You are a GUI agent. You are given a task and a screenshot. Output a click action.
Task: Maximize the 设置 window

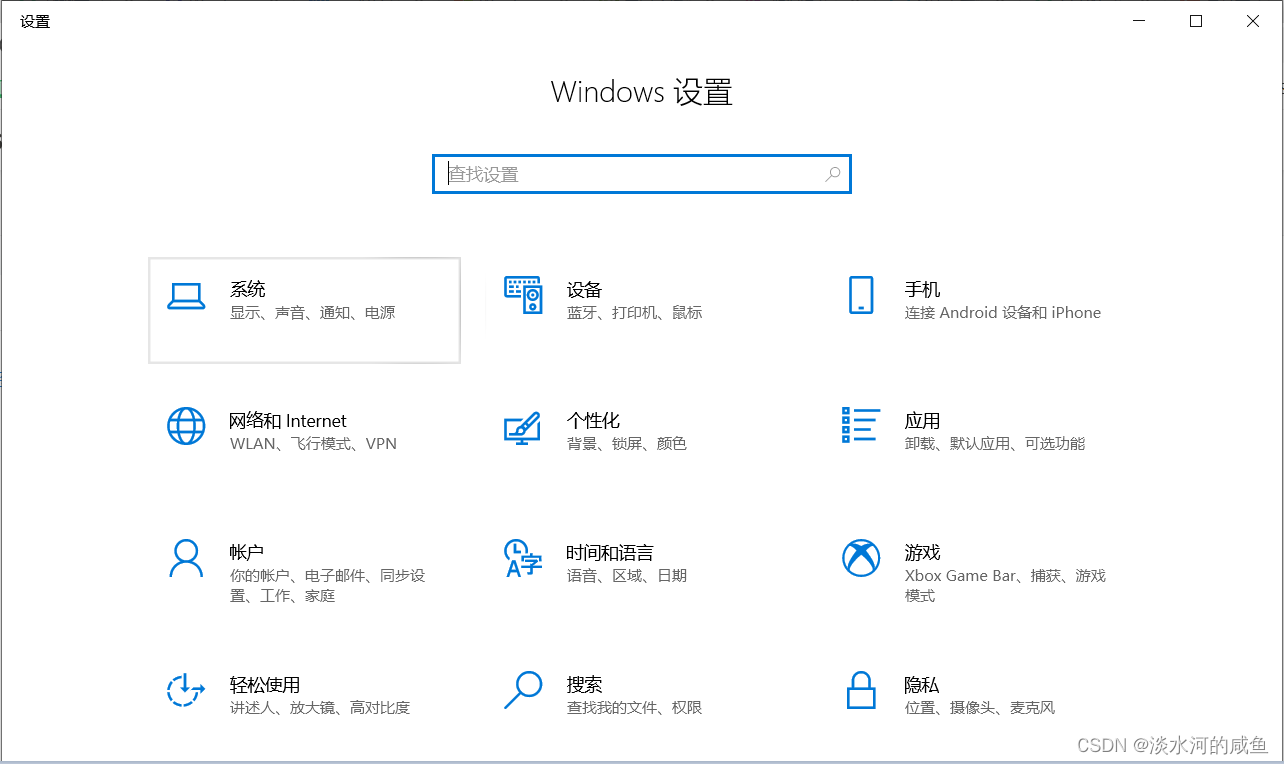pyautogui.click(x=1196, y=21)
